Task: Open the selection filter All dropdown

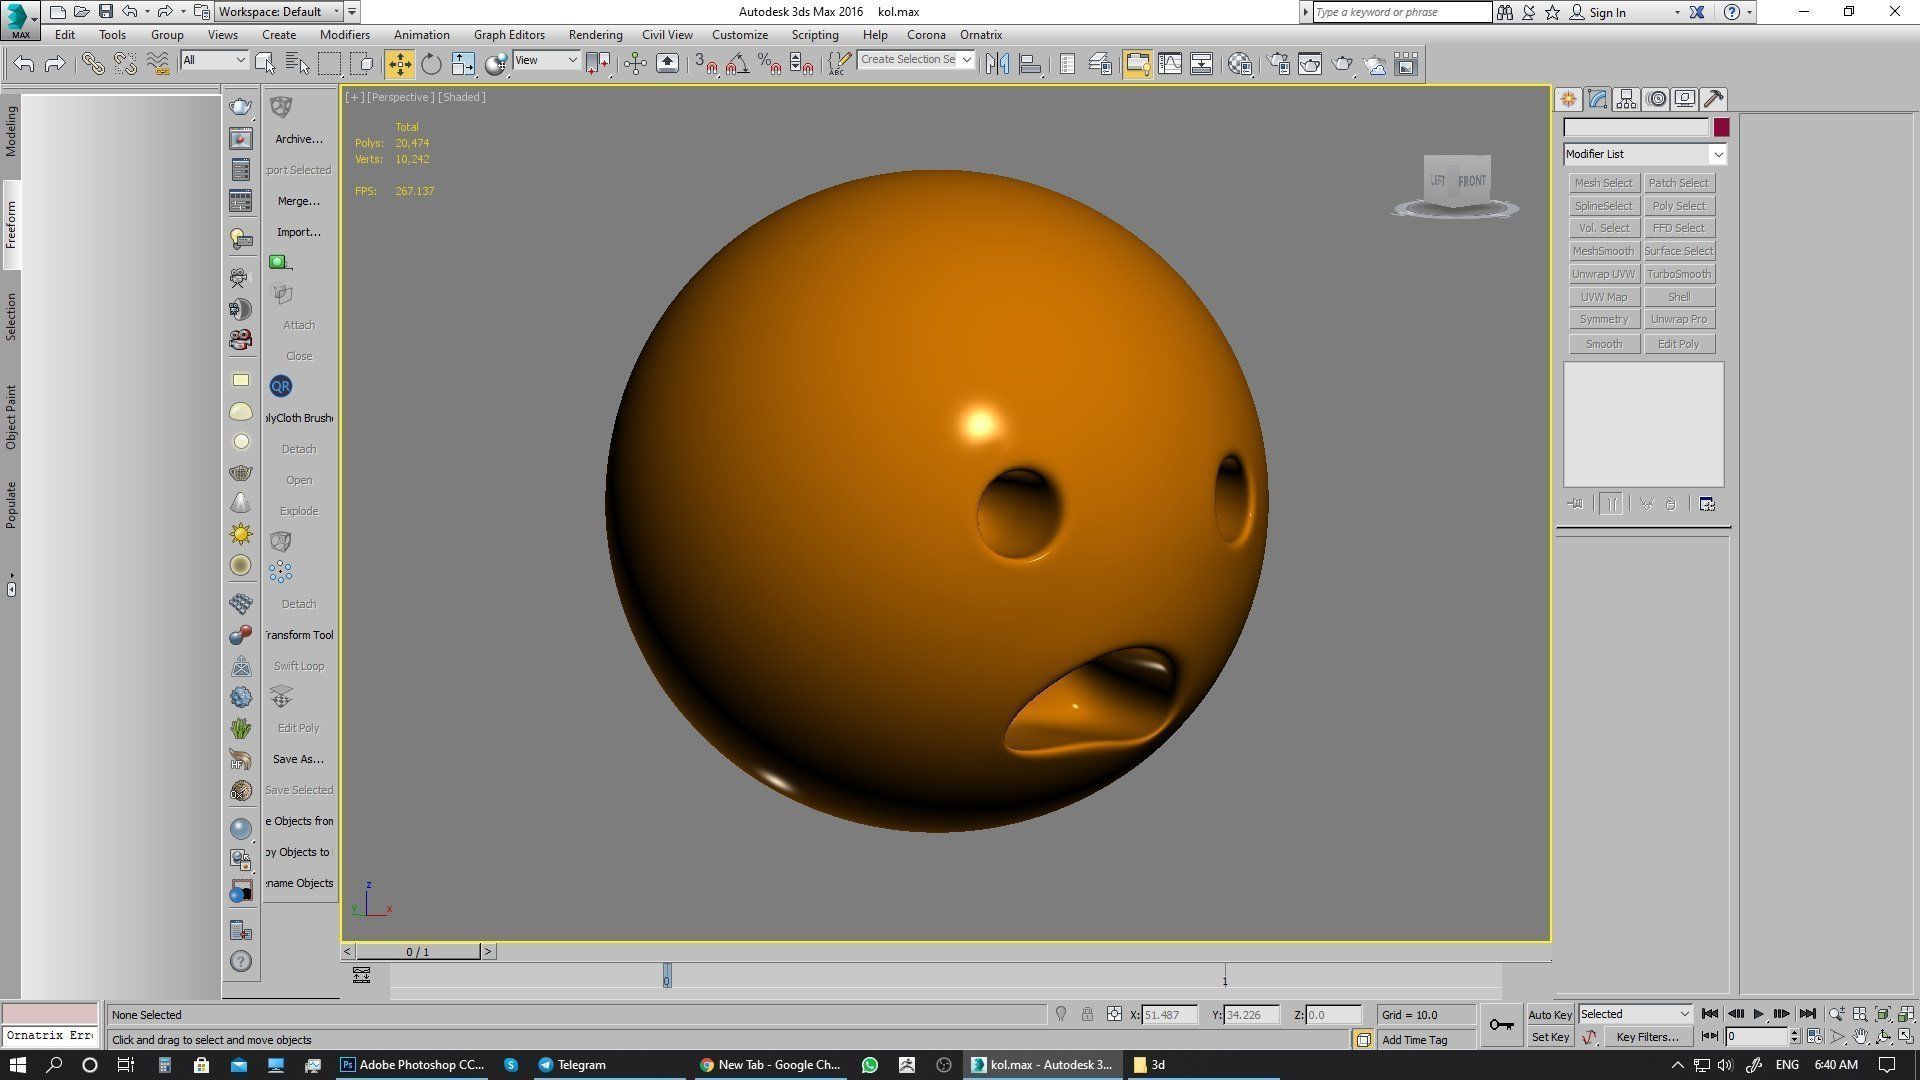Action: [214, 61]
